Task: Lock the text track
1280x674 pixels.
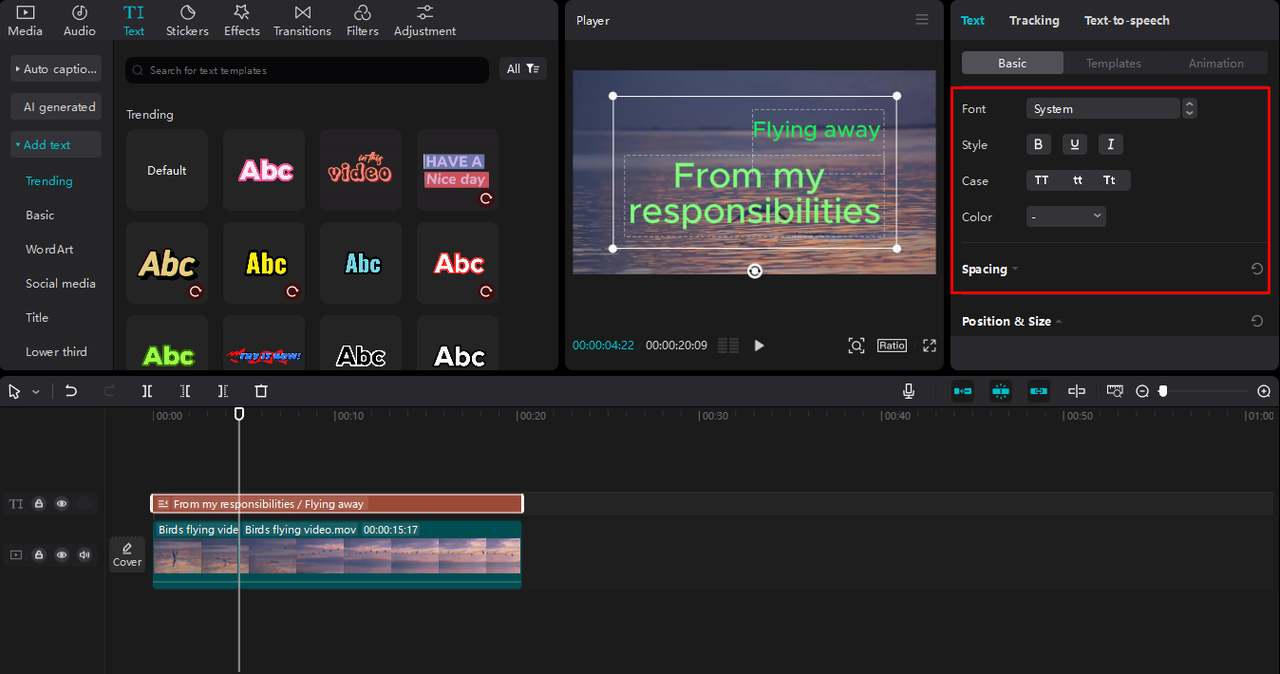Action: [x=39, y=504]
